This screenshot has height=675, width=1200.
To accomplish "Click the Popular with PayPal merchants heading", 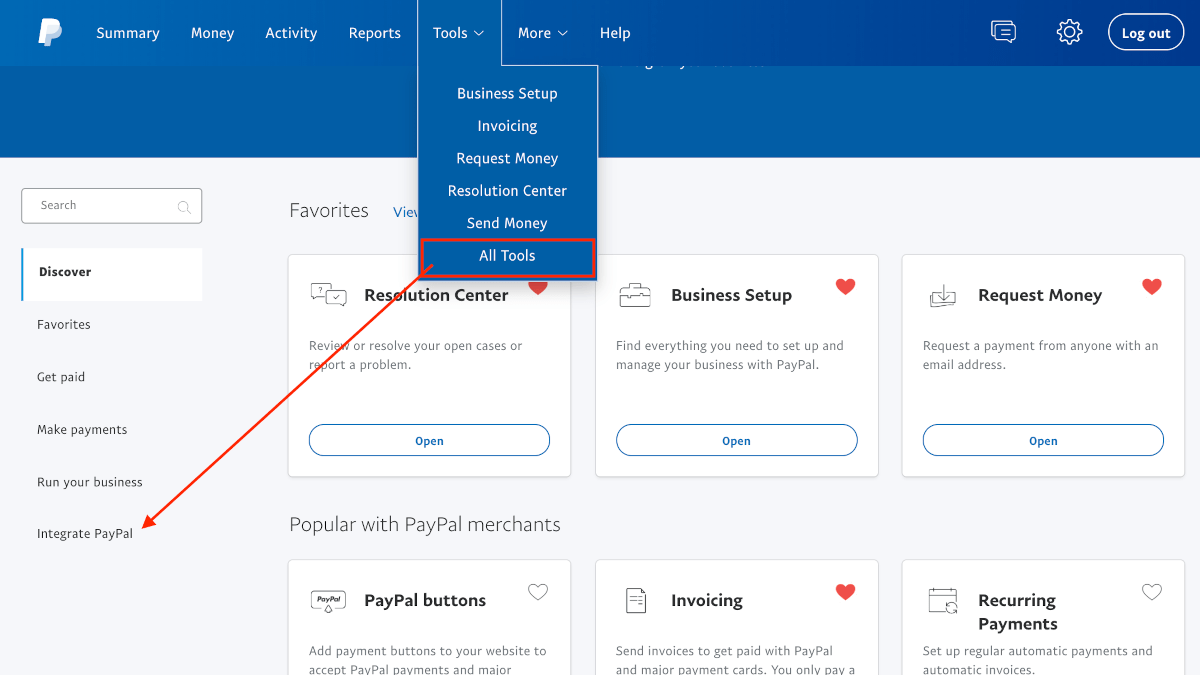I will click(x=425, y=525).
